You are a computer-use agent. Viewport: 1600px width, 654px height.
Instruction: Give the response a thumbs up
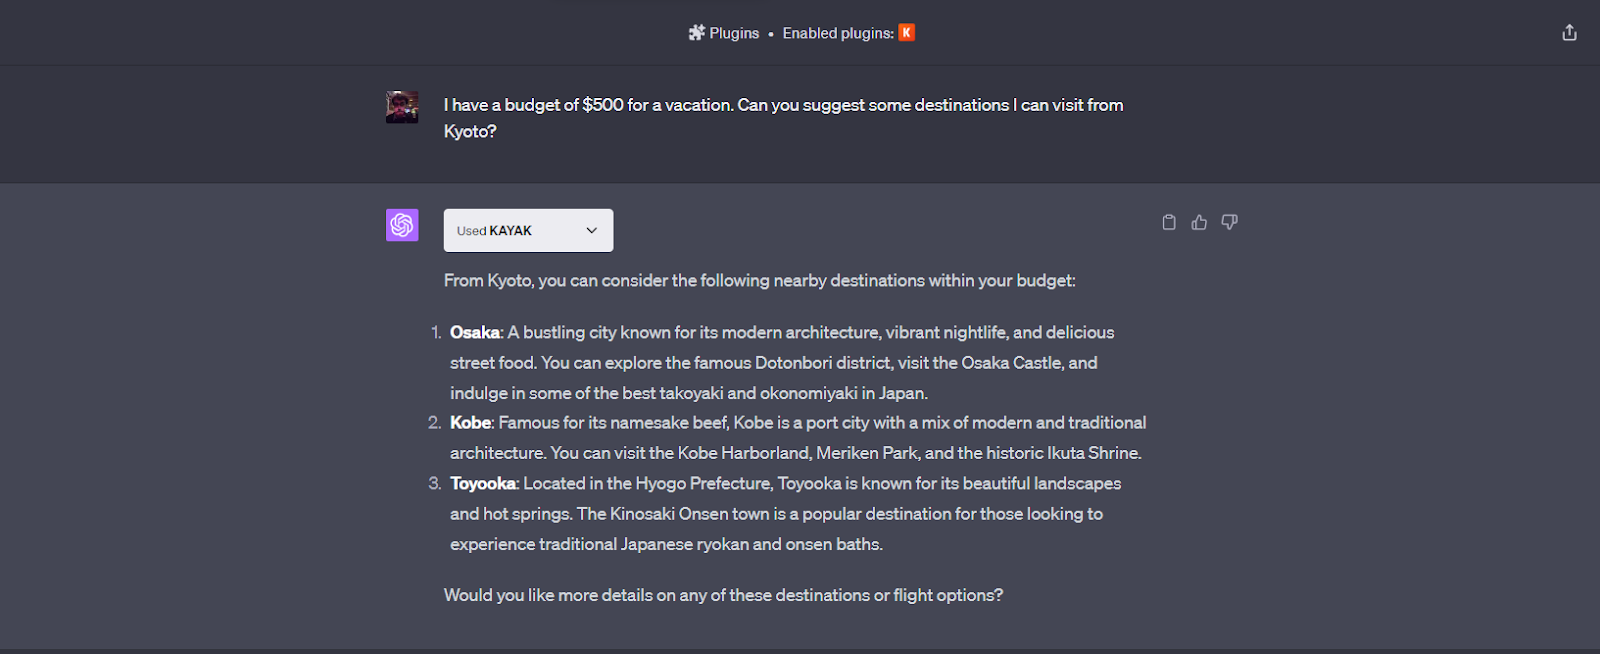click(x=1199, y=222)
